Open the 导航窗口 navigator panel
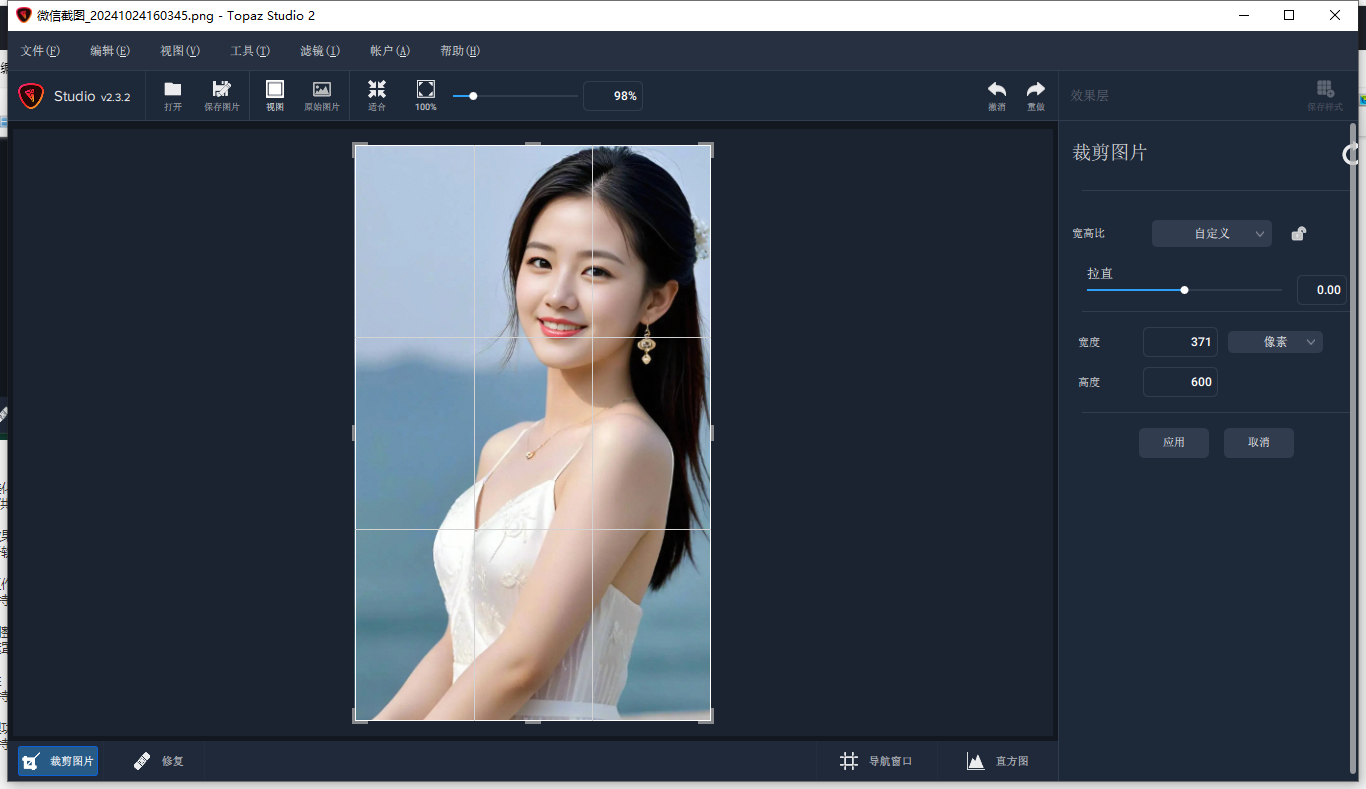 pyautogui.click(x=876, y=761)
